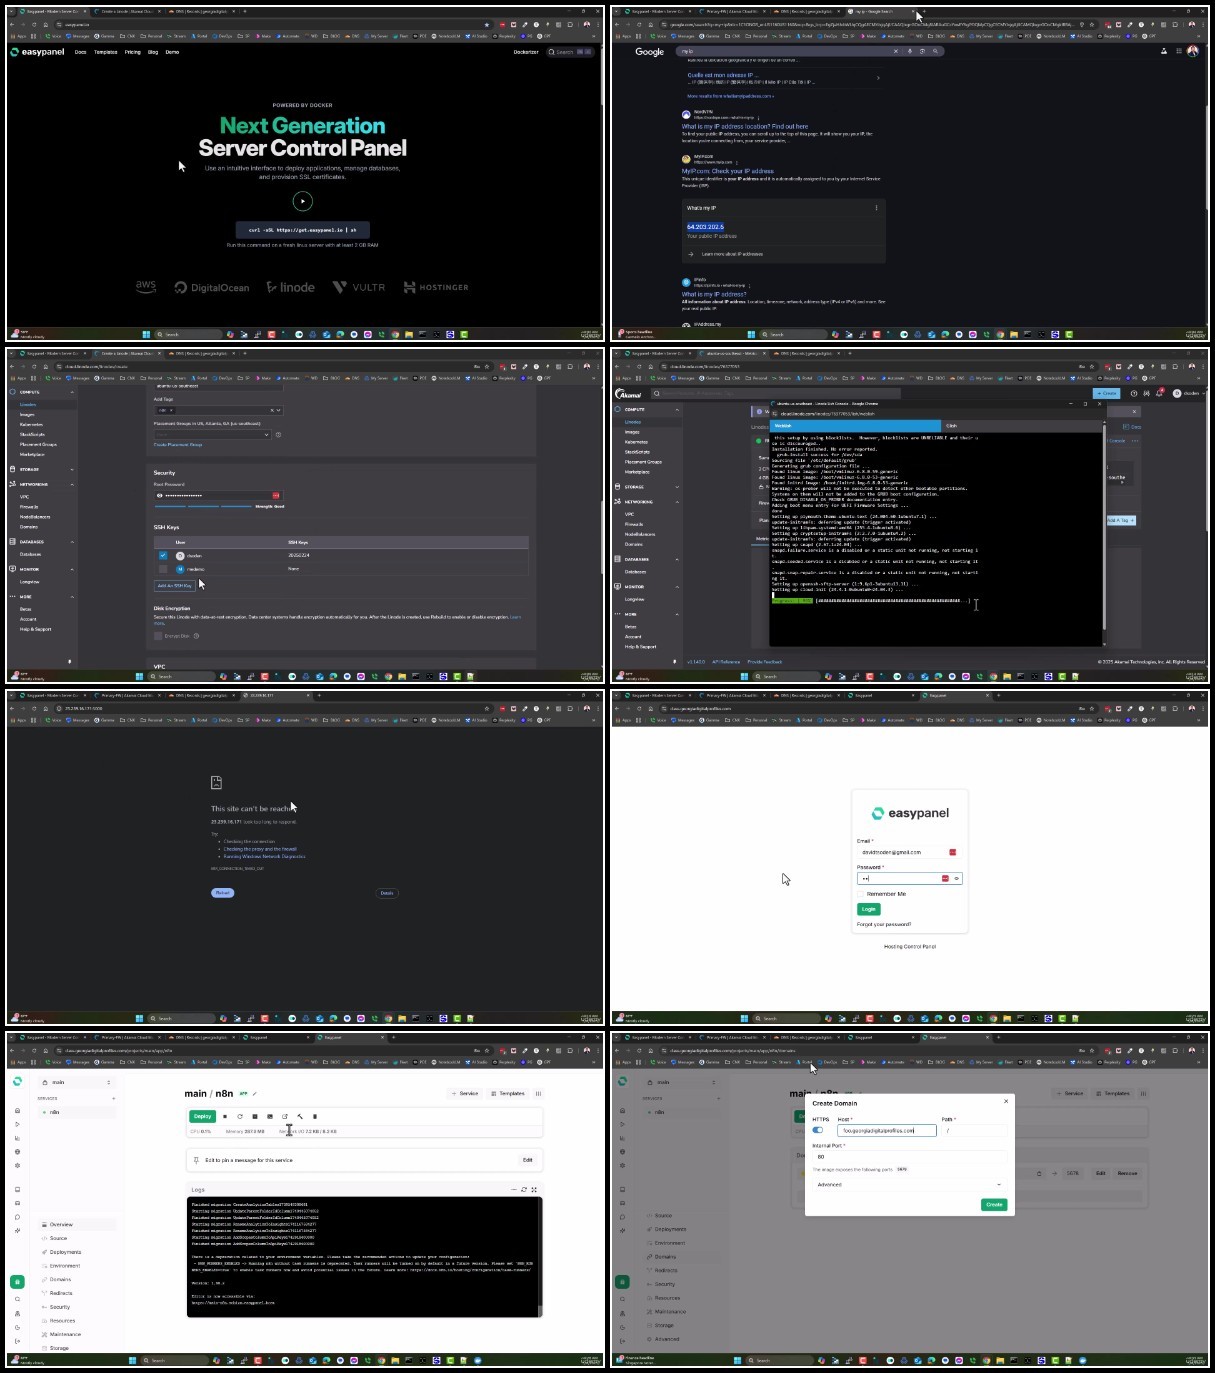Click the green Create button in Create Domain dialog
Screen dimensions: 1215x1373
[x=994, y=1204]
